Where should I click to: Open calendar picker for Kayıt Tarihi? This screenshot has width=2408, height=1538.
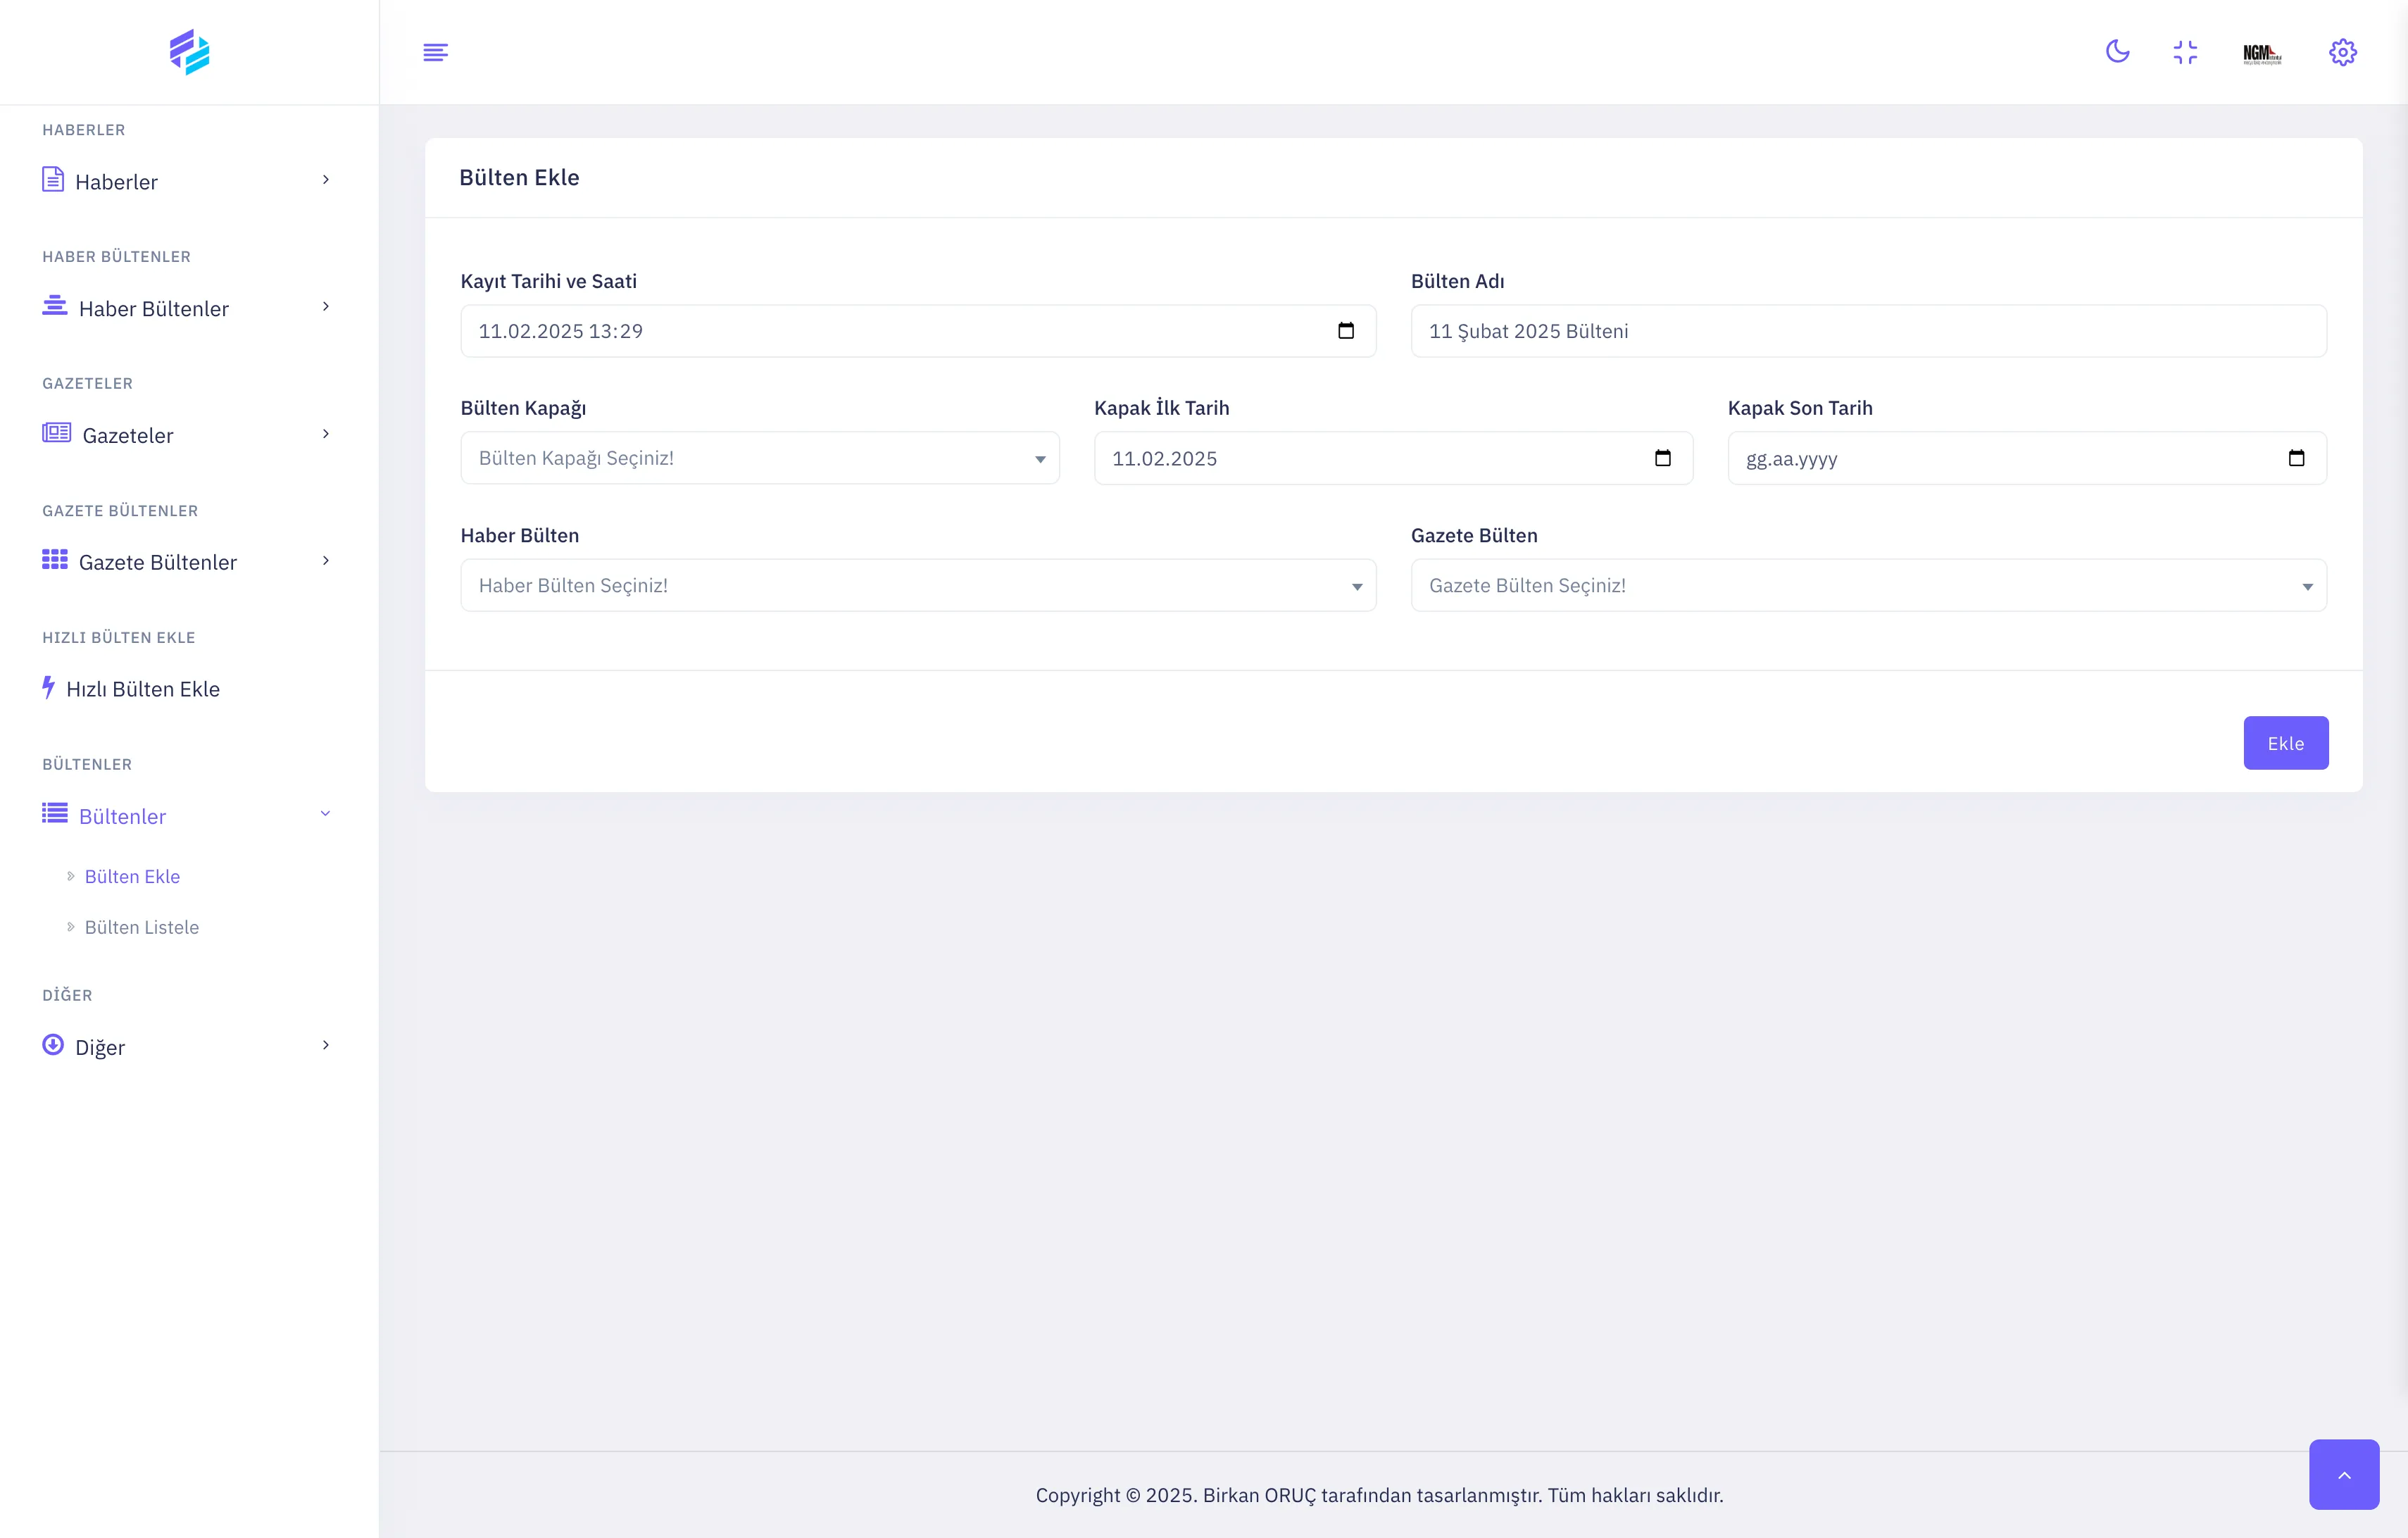pyautogui.click(x=1345, y=331)
